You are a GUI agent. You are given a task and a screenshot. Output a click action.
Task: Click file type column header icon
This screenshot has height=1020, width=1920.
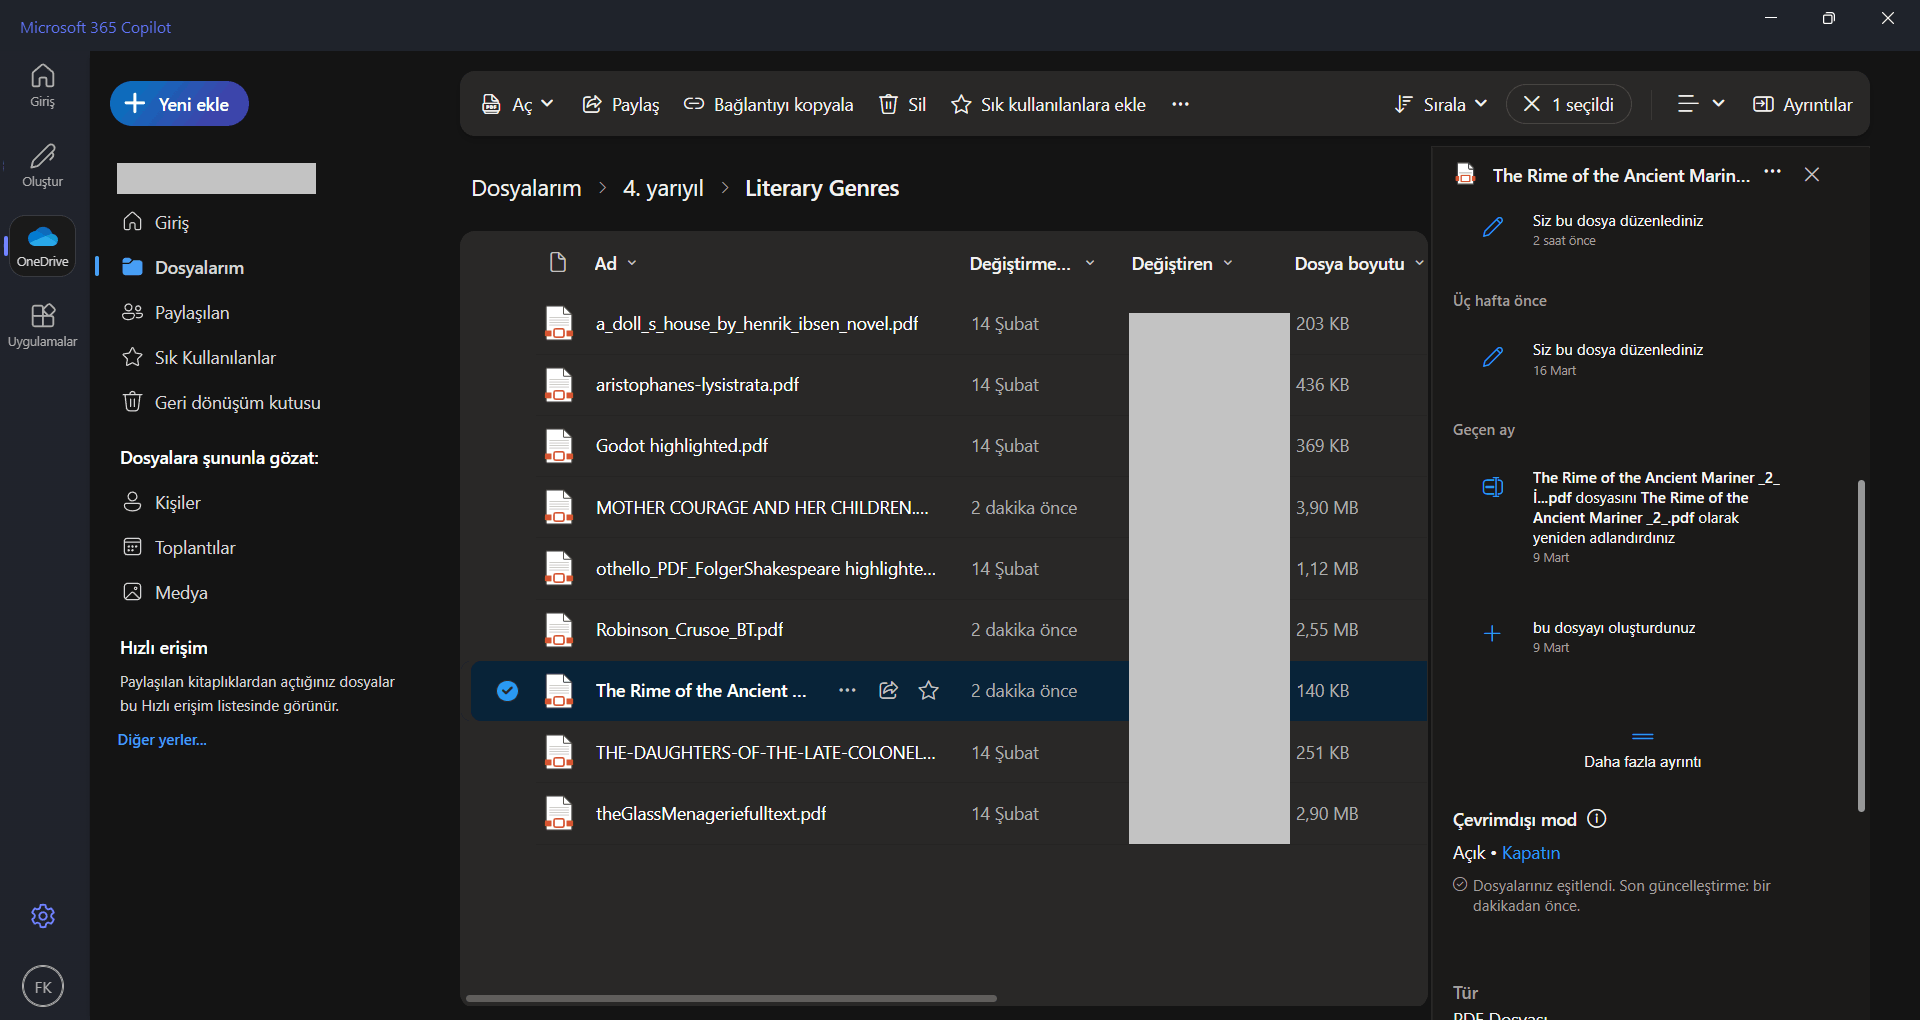tap(558, 262)
